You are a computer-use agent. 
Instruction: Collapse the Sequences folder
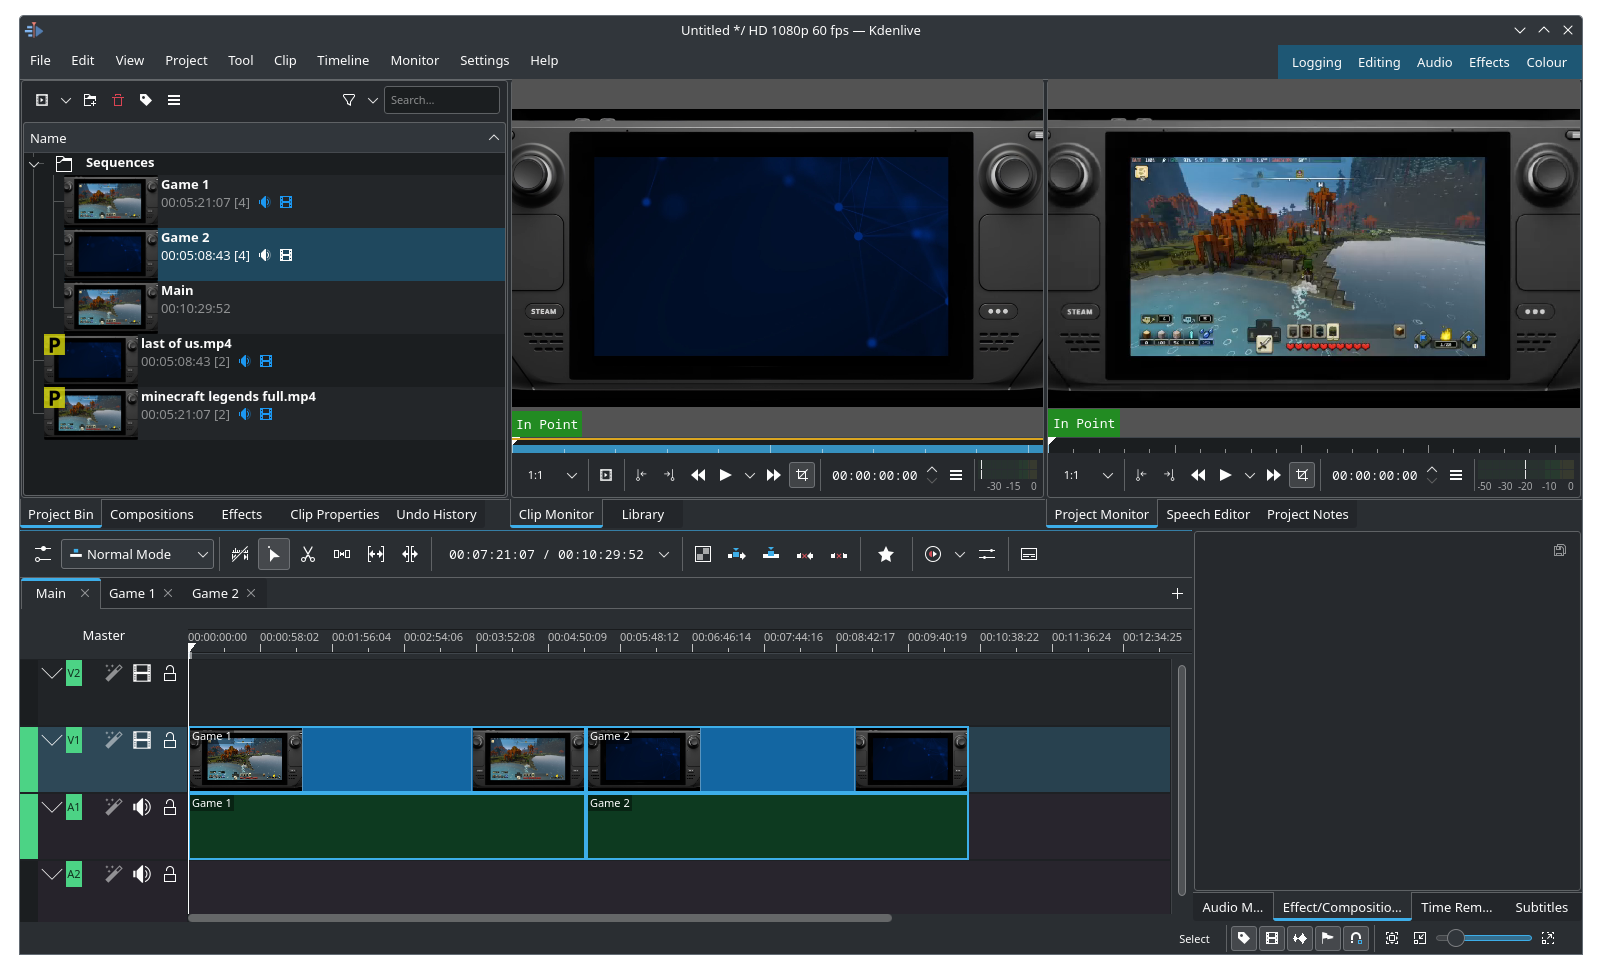coord(35,163)
